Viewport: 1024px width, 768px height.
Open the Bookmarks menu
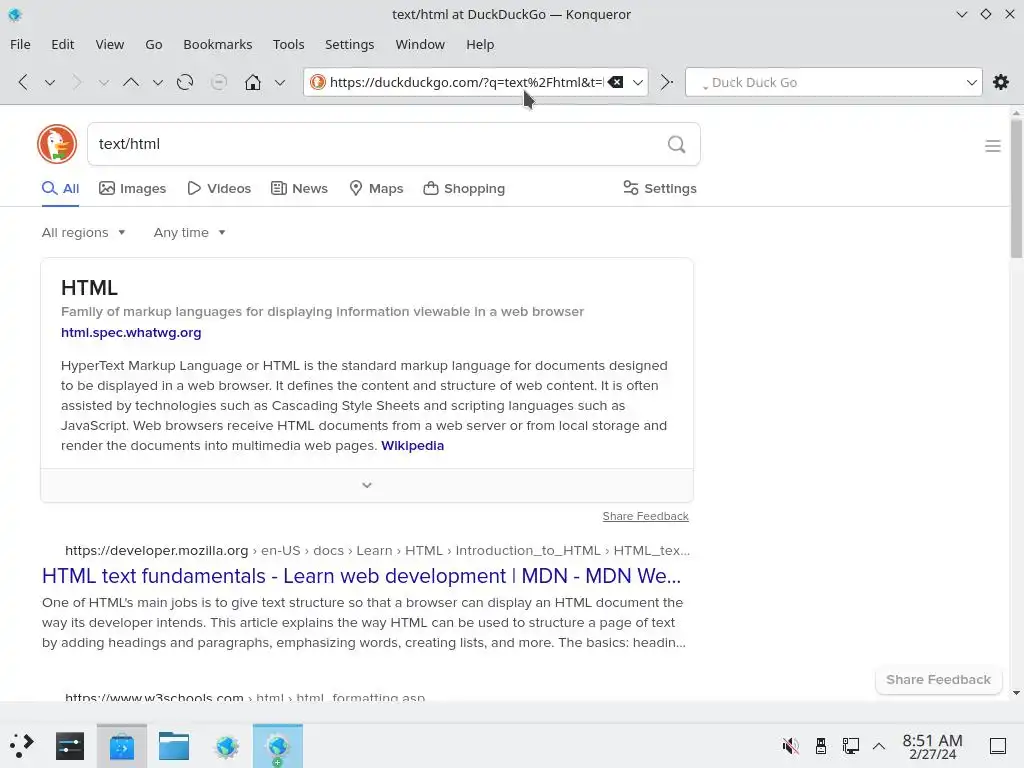tap(217, 44)
